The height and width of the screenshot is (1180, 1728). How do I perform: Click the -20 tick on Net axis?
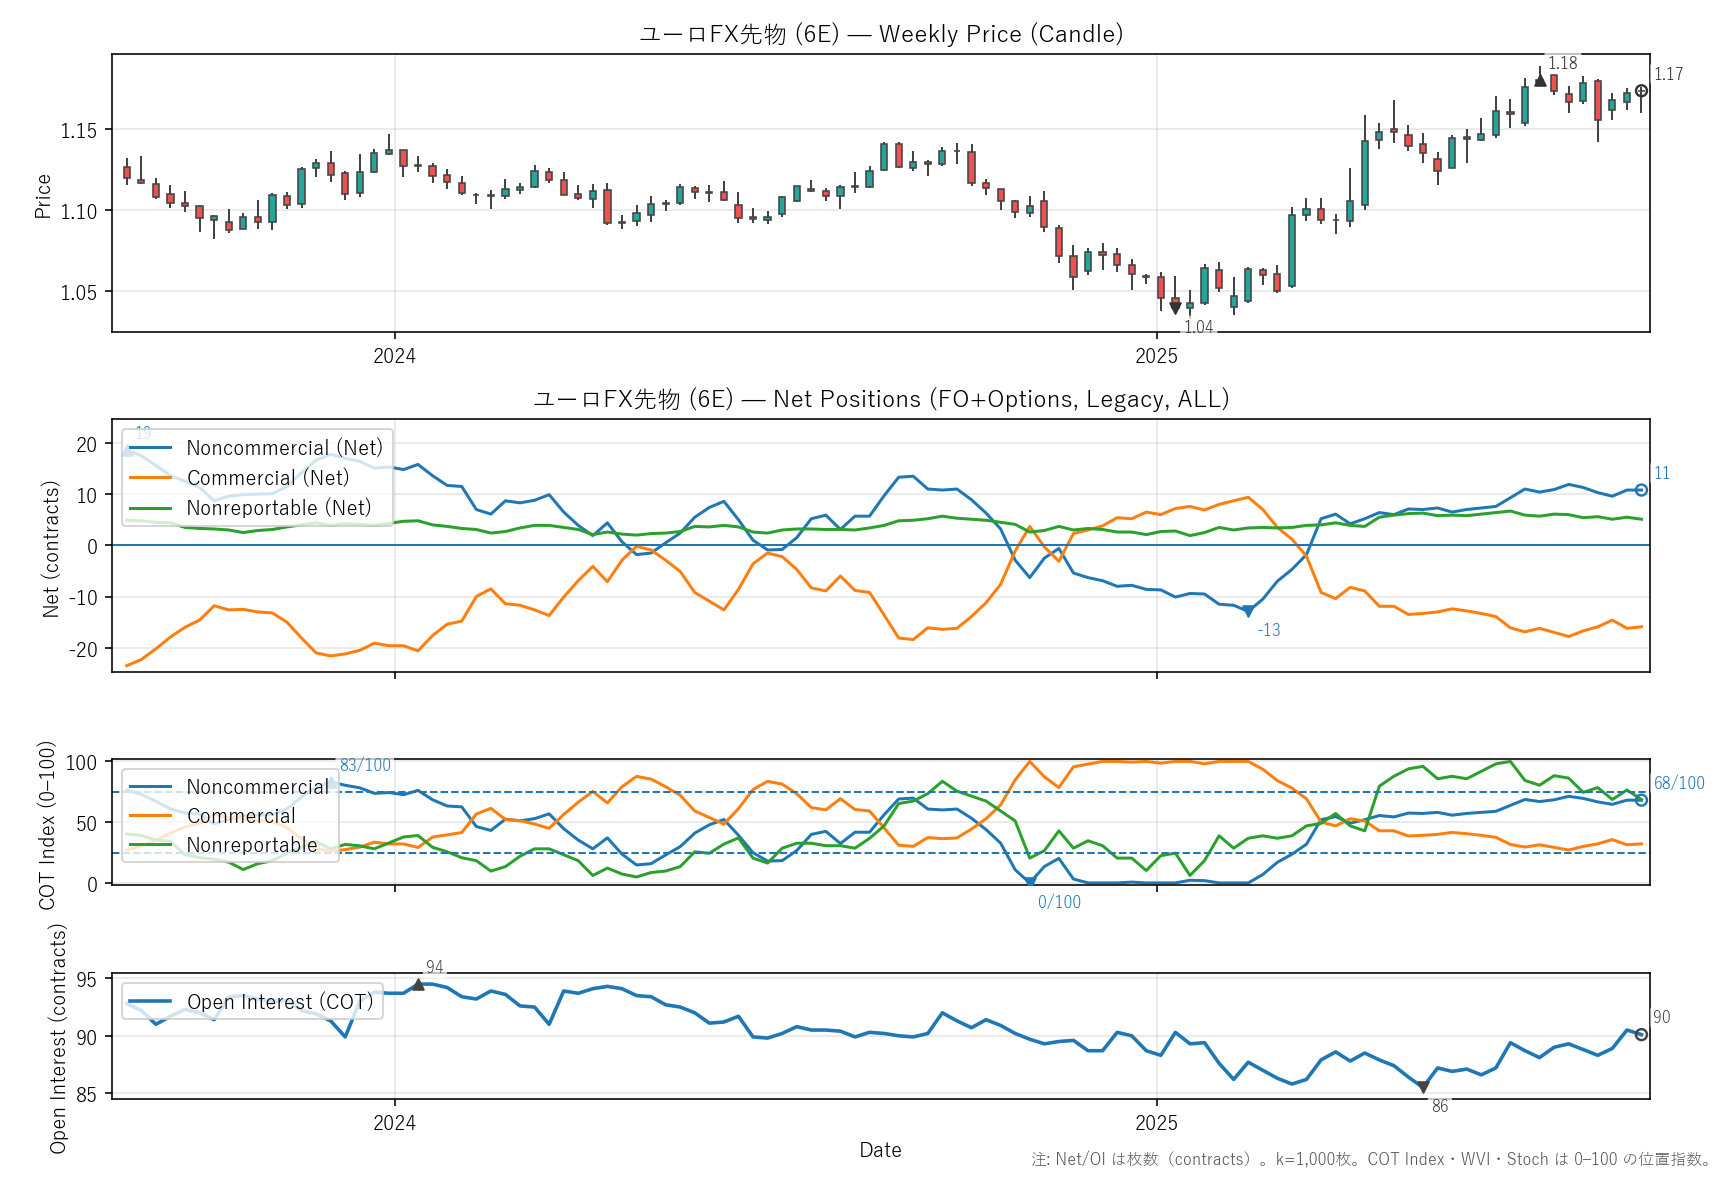(83, 649)
